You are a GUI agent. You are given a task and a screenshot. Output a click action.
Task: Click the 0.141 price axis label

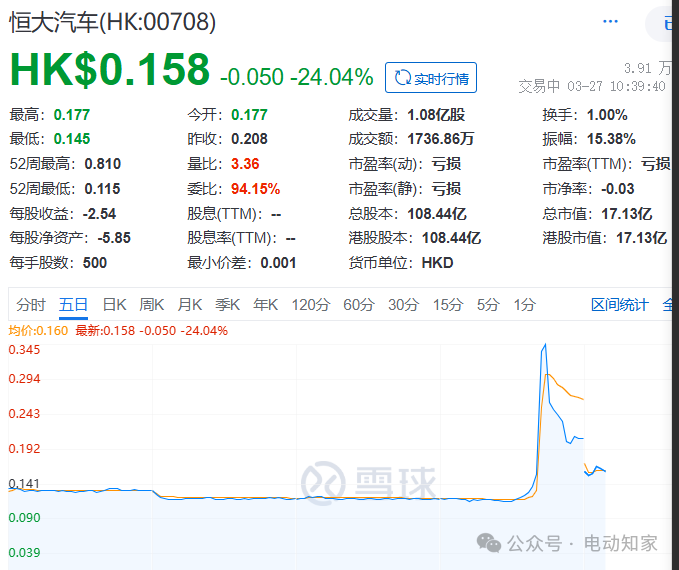tap(24, 483)
